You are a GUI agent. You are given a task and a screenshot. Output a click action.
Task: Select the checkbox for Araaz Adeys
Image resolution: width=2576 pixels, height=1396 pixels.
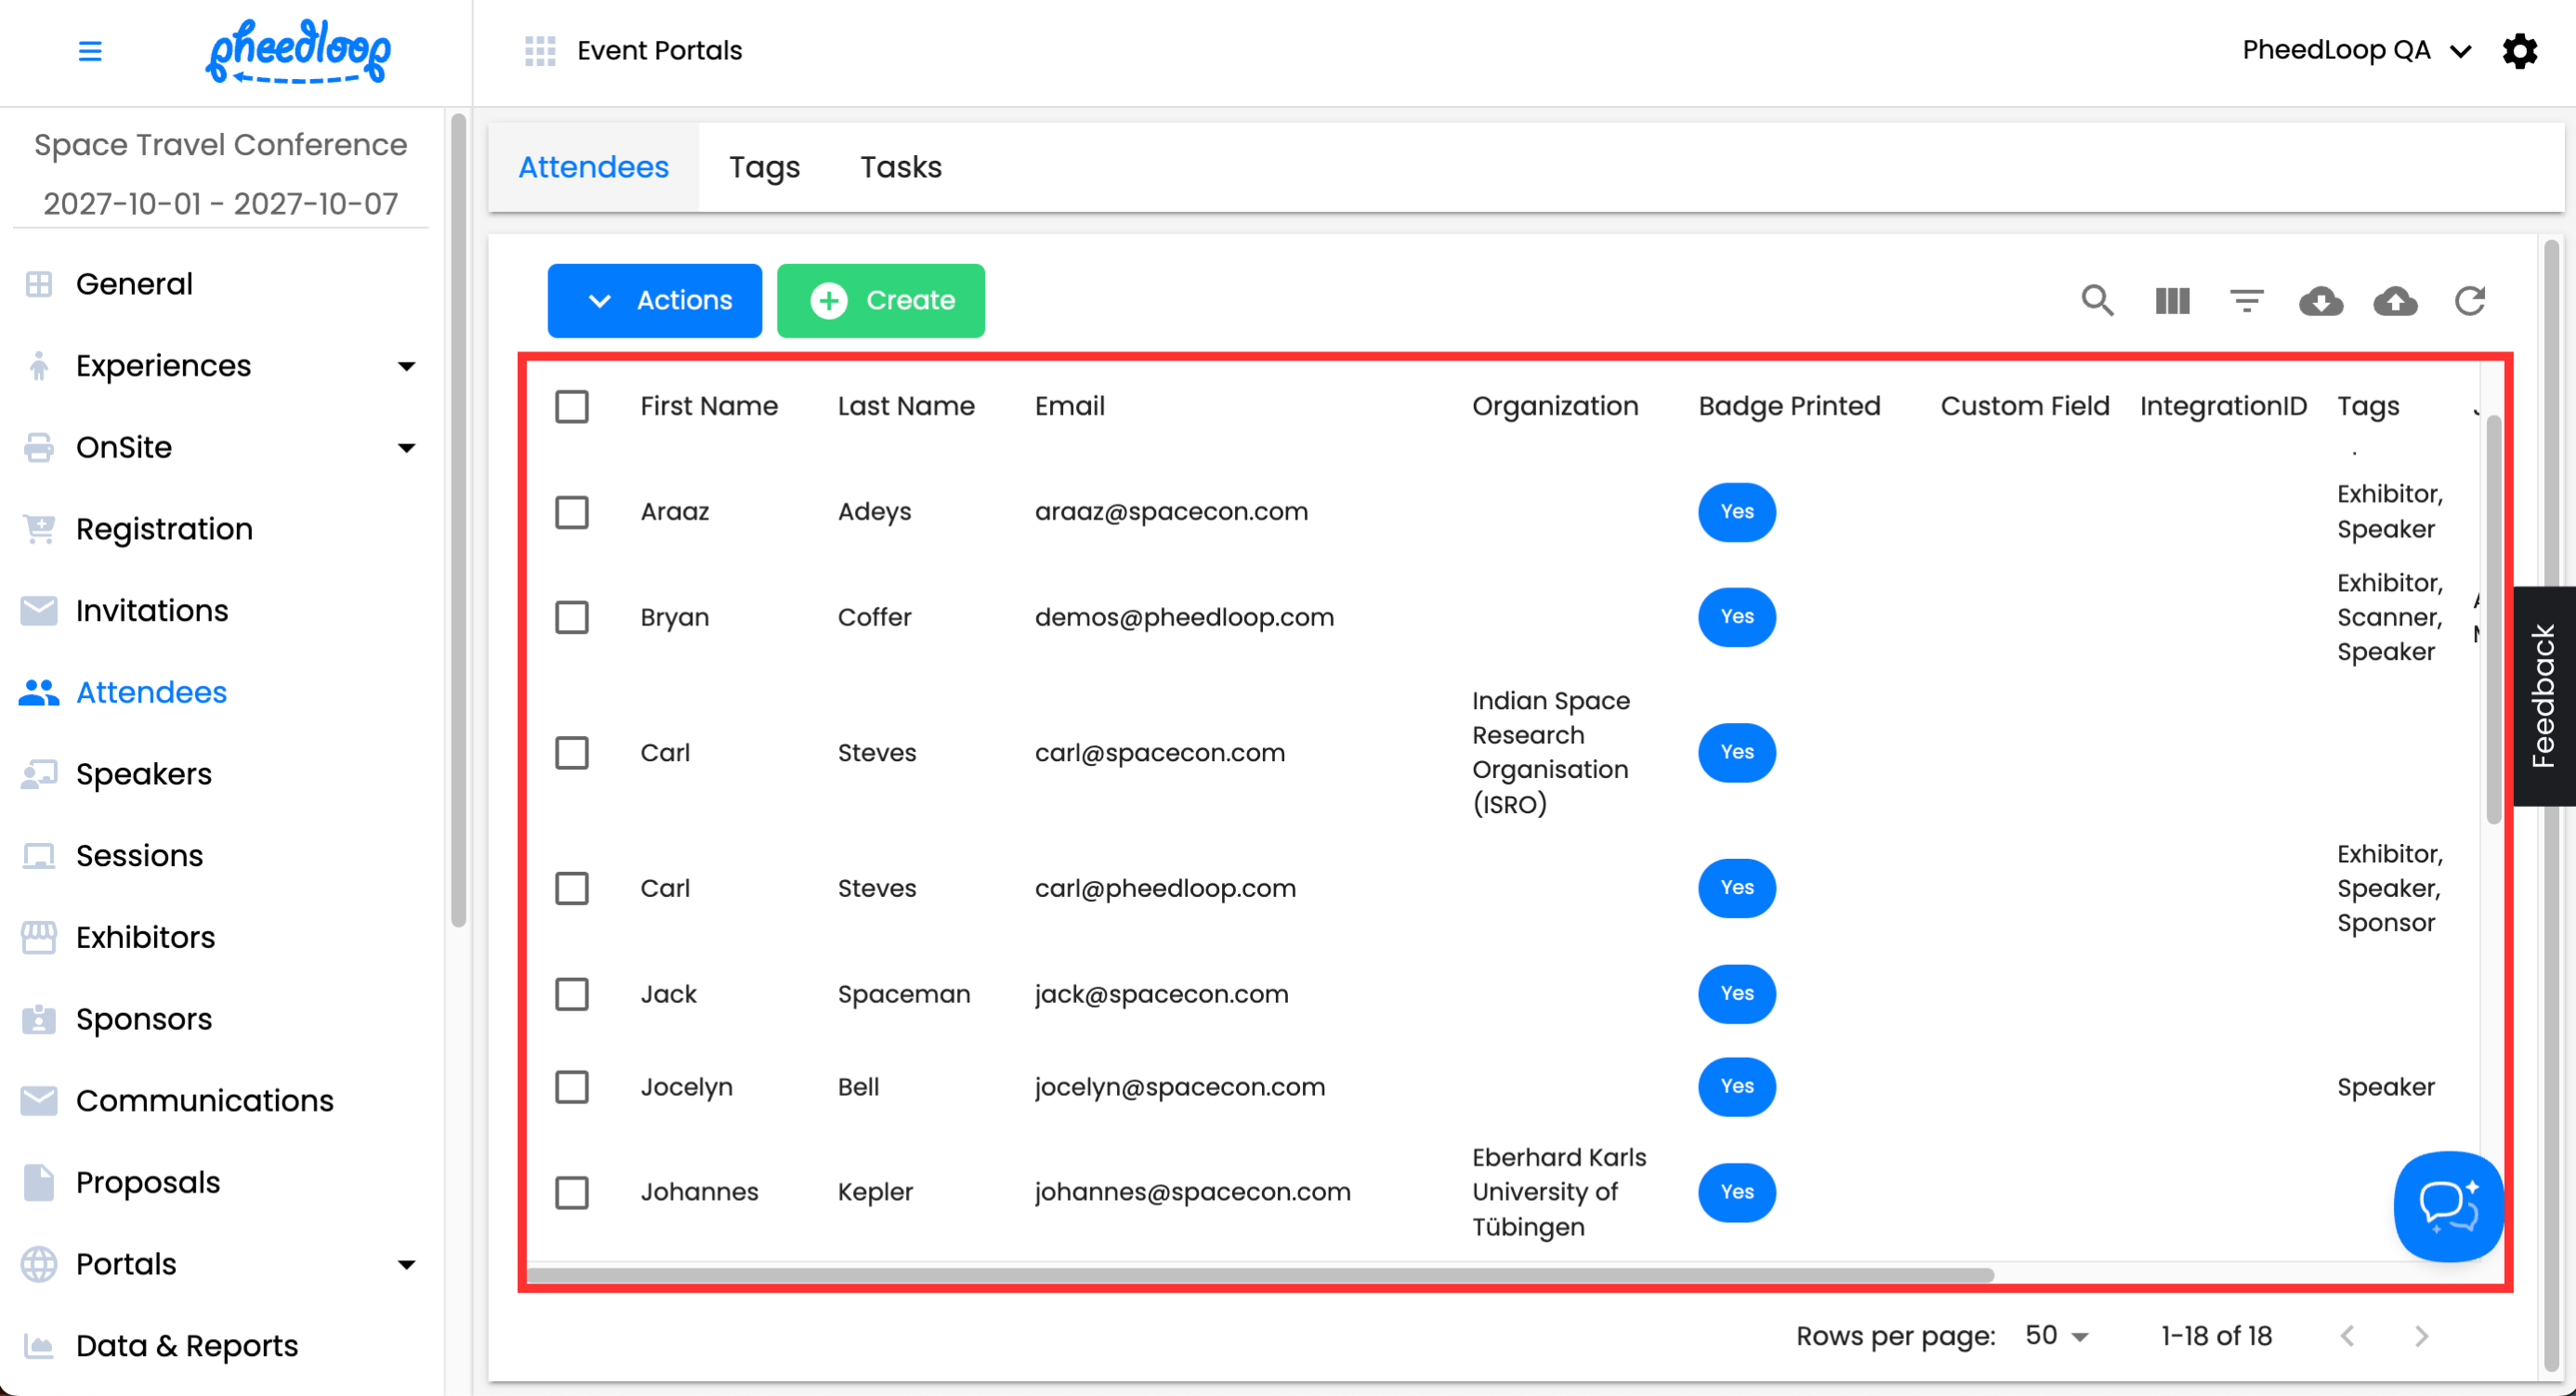tap(572, 512)
